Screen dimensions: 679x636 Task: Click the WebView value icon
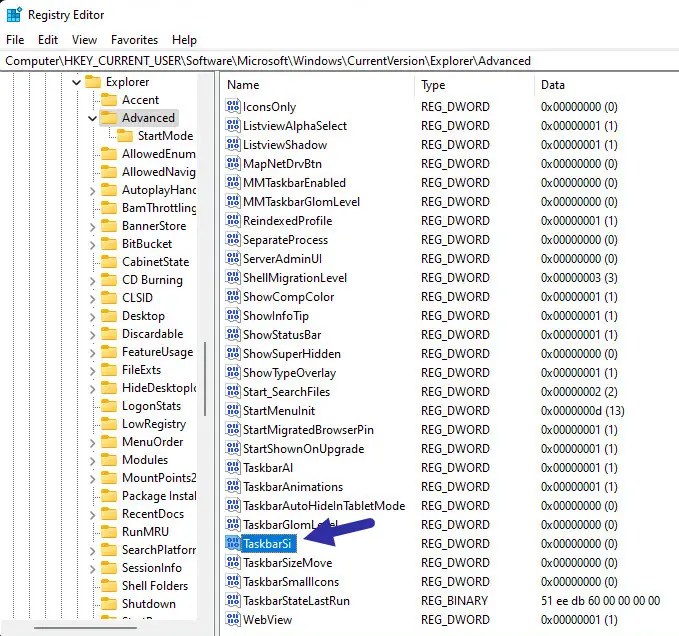coord(233,620)
